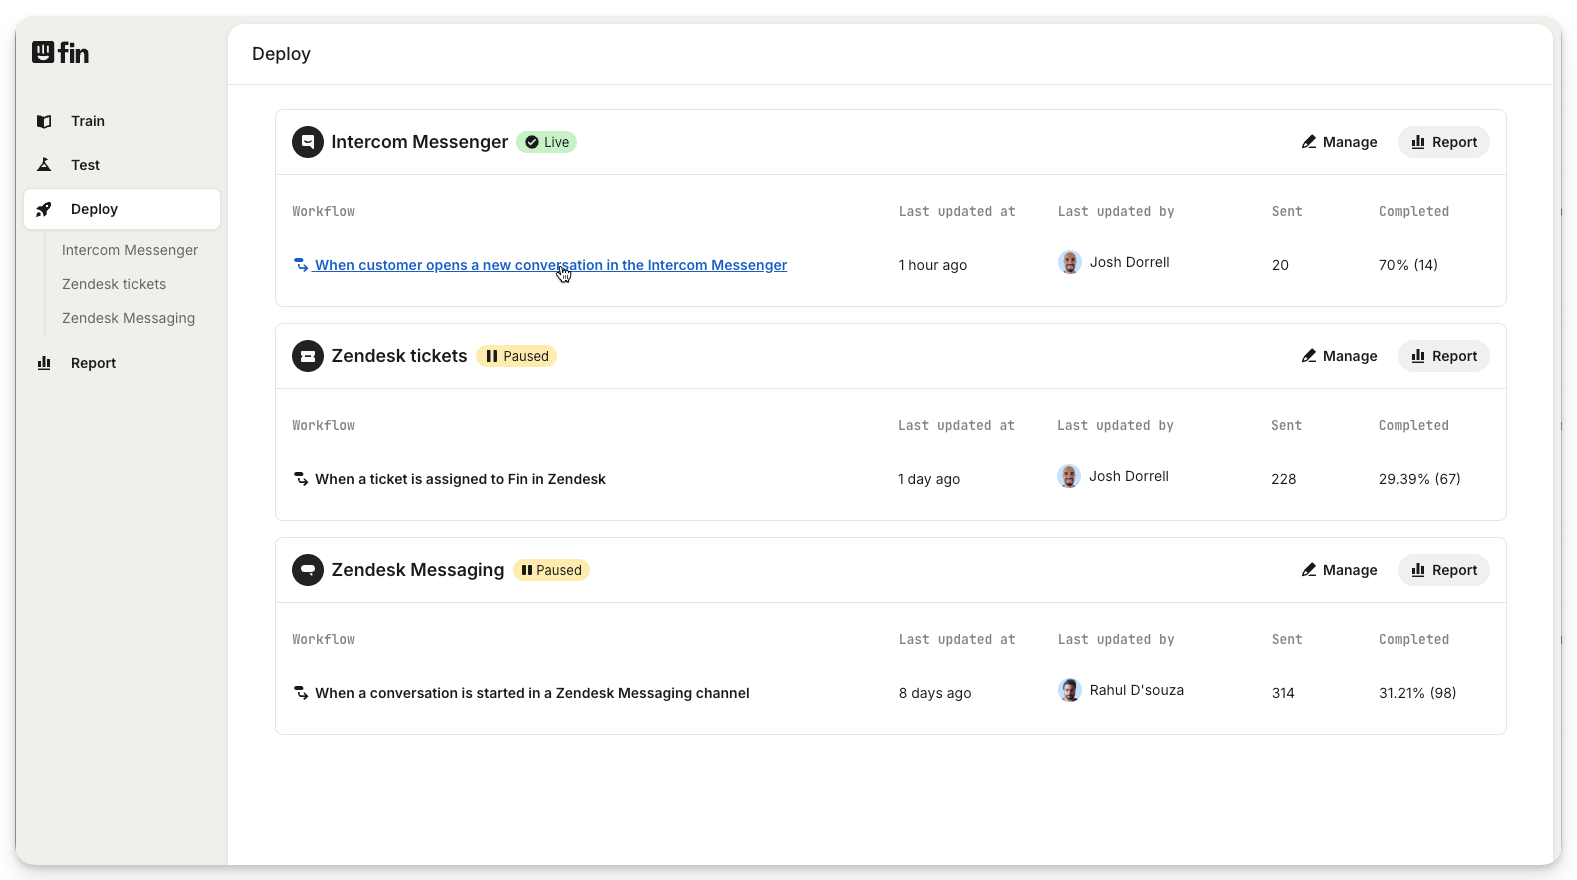This screenshot has height=880, width=1577.
Task: Click Manage for Intercom Messenger
Action: [x=1339, y=142]
